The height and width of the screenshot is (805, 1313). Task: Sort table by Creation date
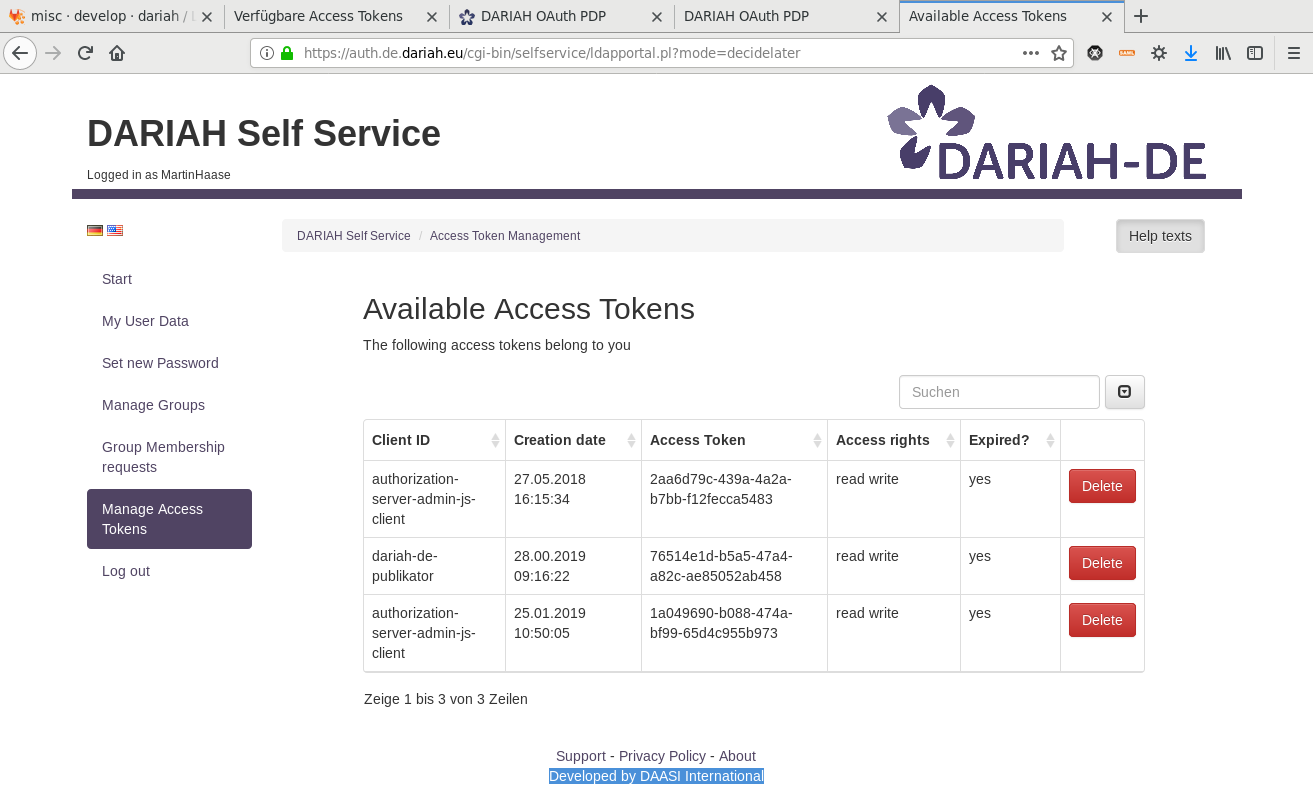point(573,440)
